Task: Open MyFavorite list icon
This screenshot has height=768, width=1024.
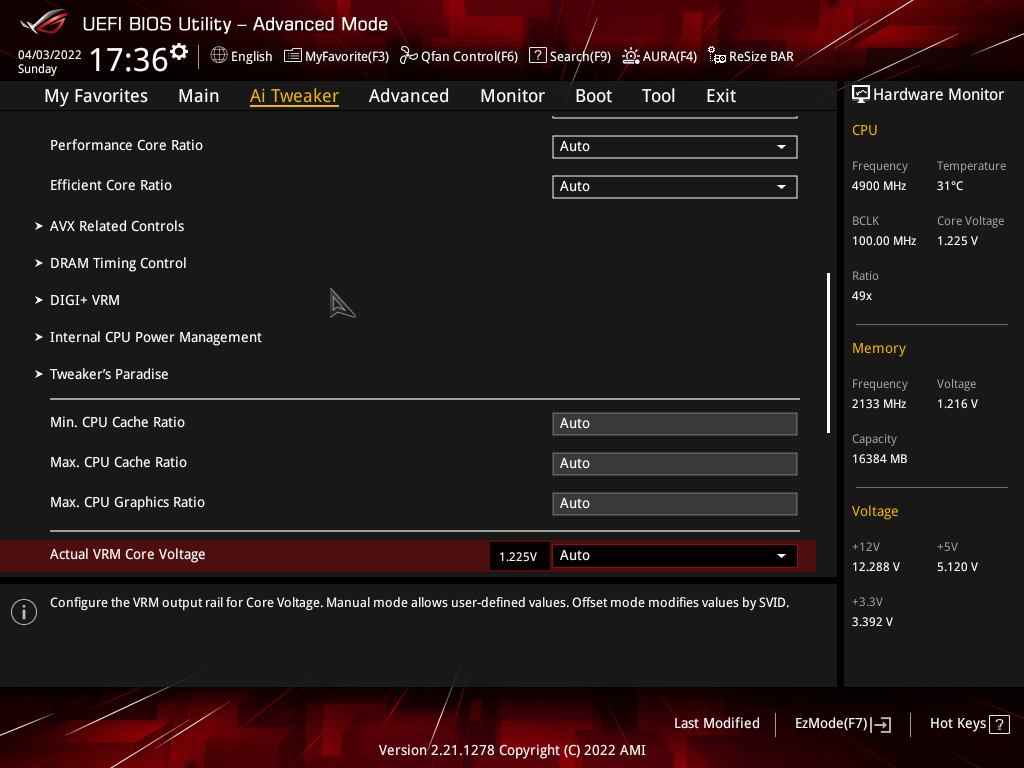Action: point(293,56)
